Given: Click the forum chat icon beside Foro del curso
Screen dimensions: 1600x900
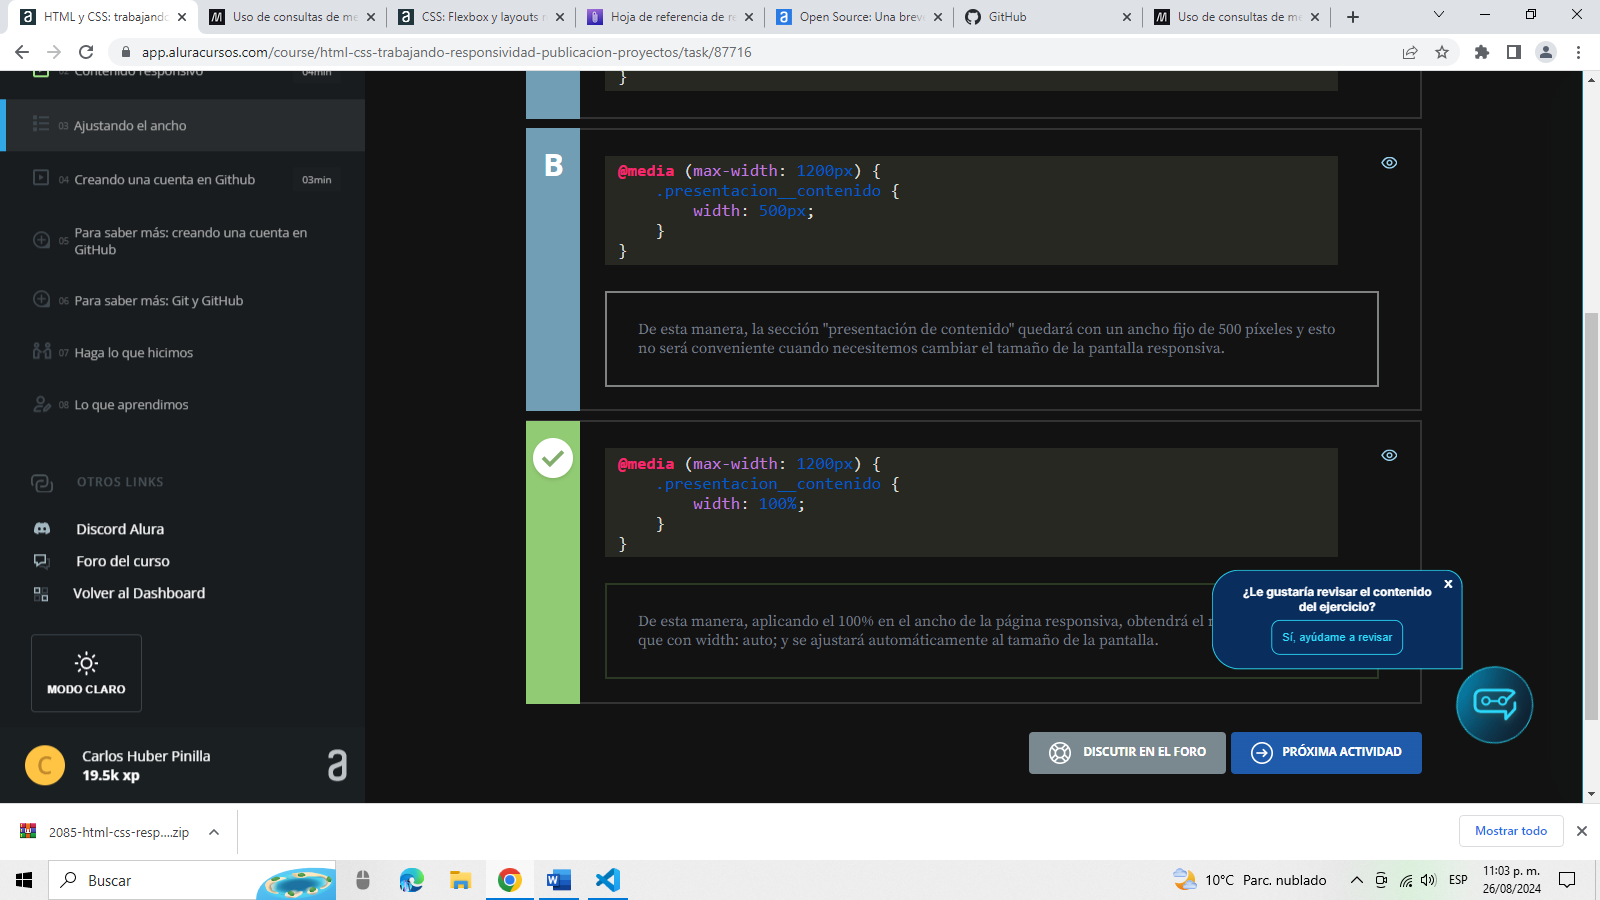Looking at the screenshot, I should 41,561.
